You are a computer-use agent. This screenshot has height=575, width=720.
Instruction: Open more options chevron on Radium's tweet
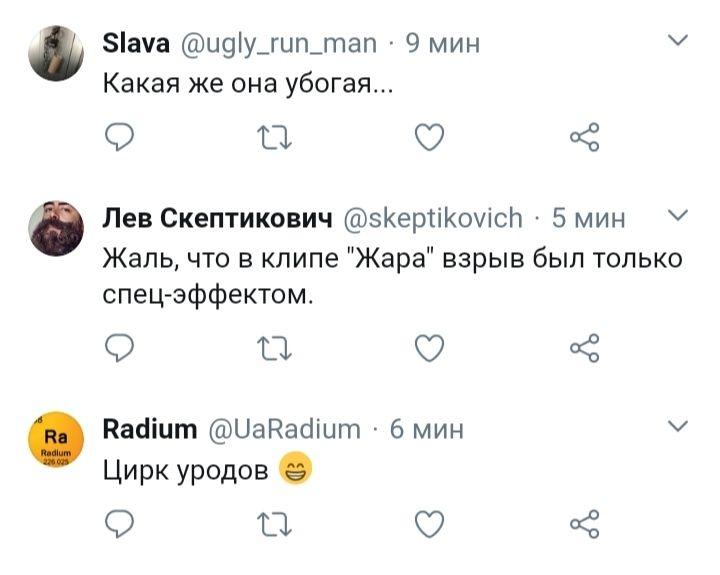(677, 427)
